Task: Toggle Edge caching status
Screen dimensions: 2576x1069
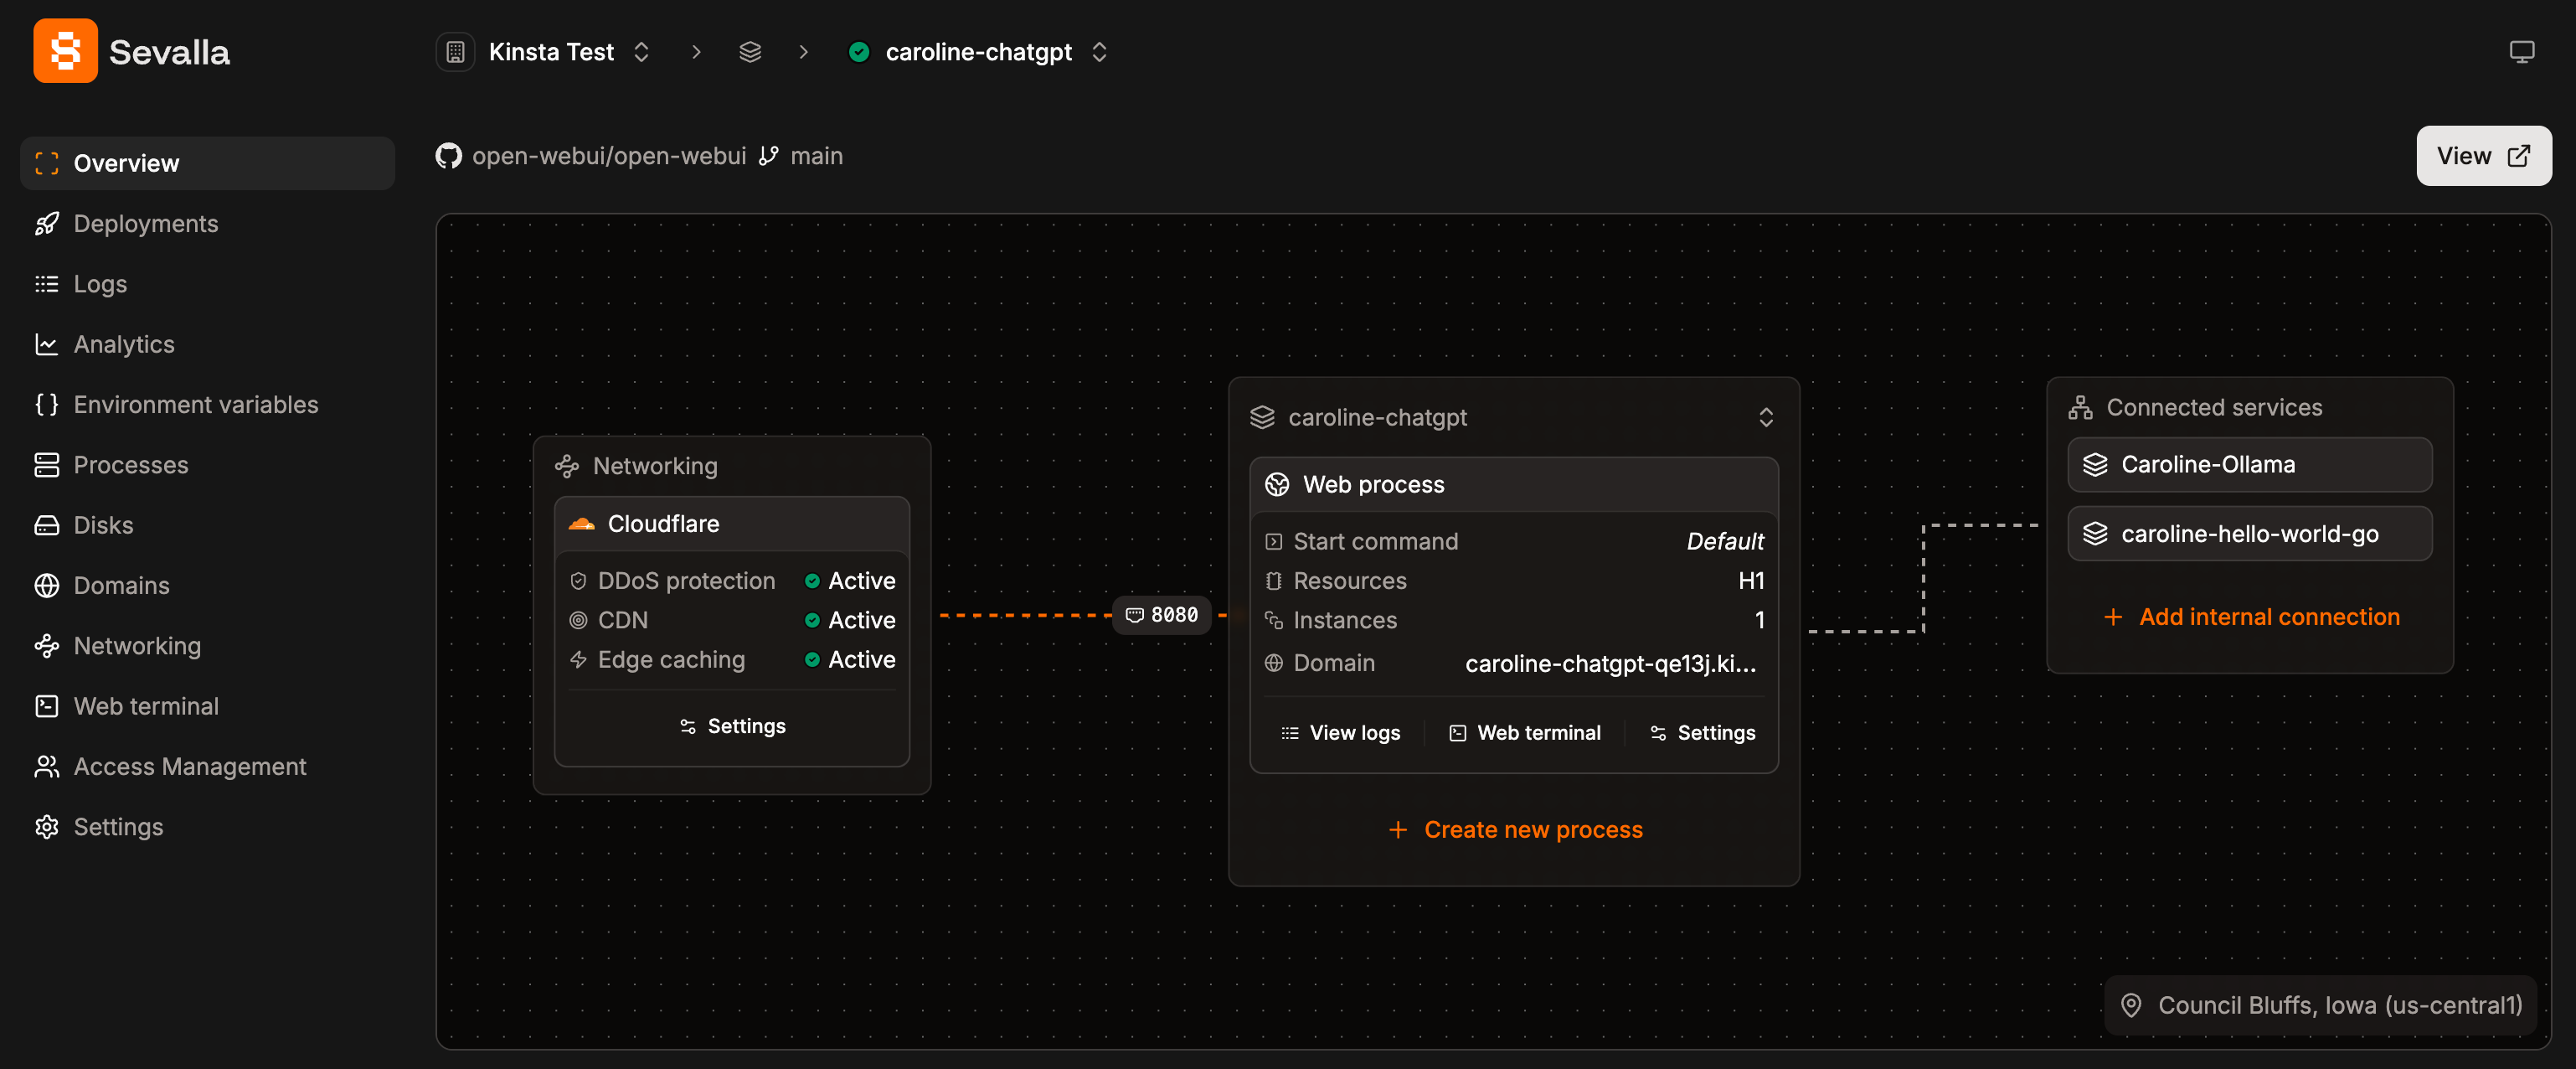Action: pos(849,659)
